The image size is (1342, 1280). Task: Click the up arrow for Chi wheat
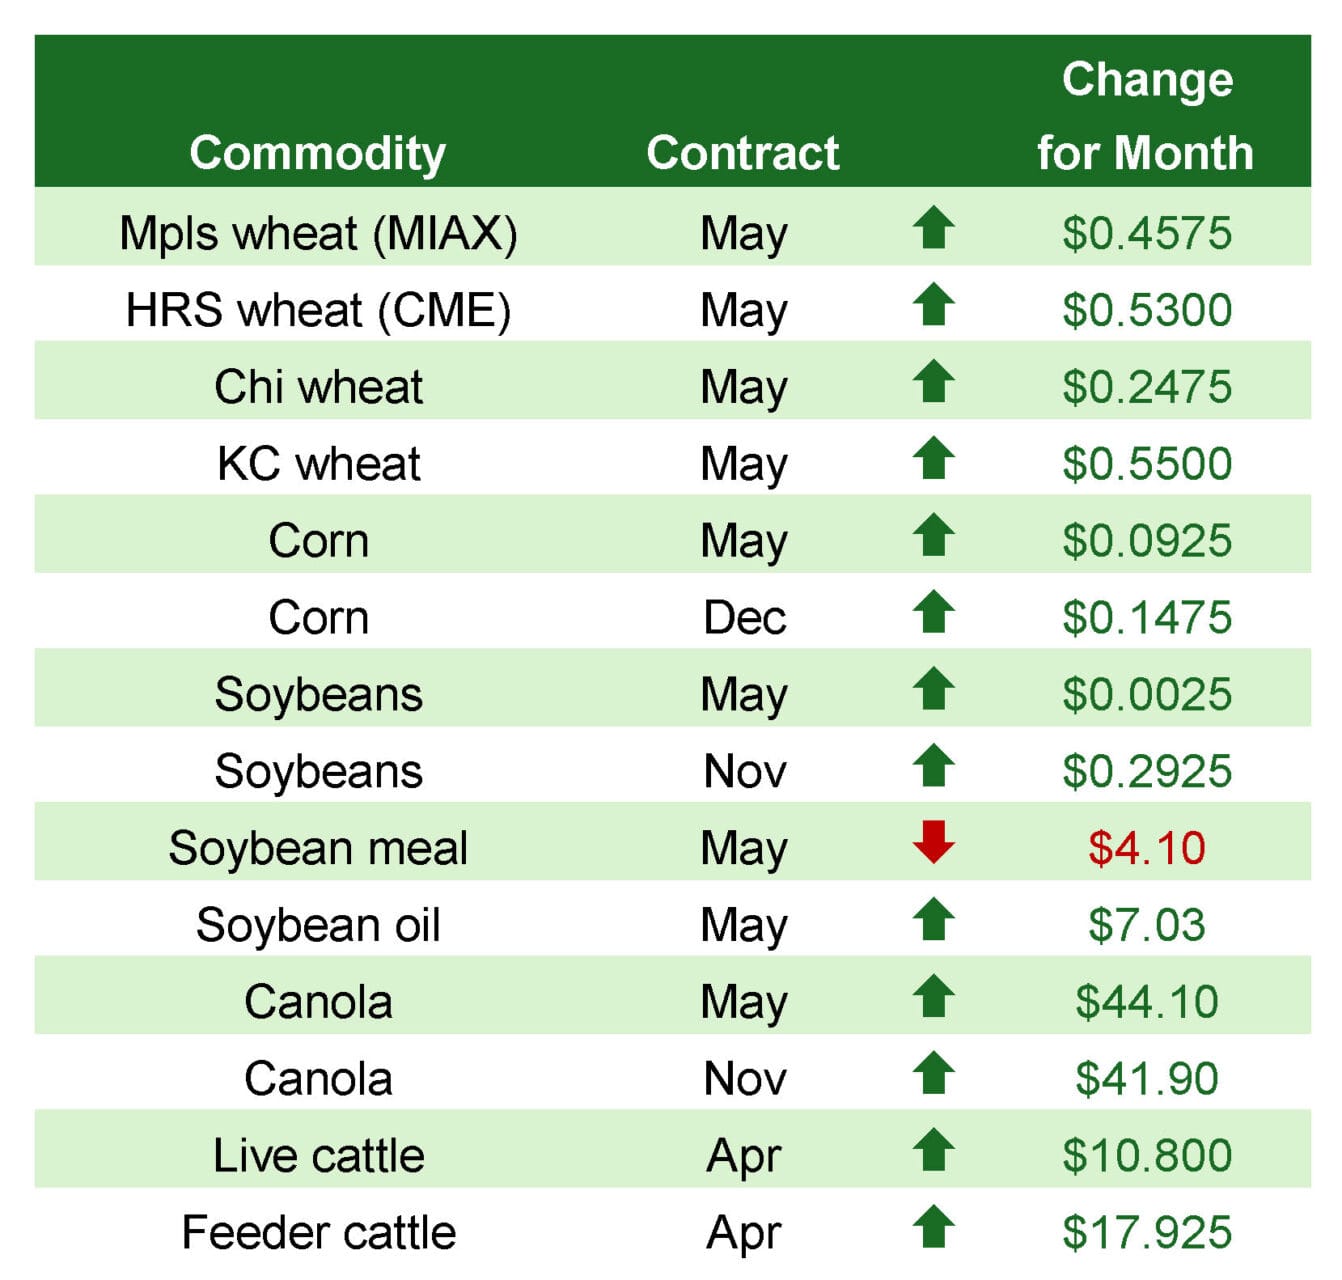point(933,382)
